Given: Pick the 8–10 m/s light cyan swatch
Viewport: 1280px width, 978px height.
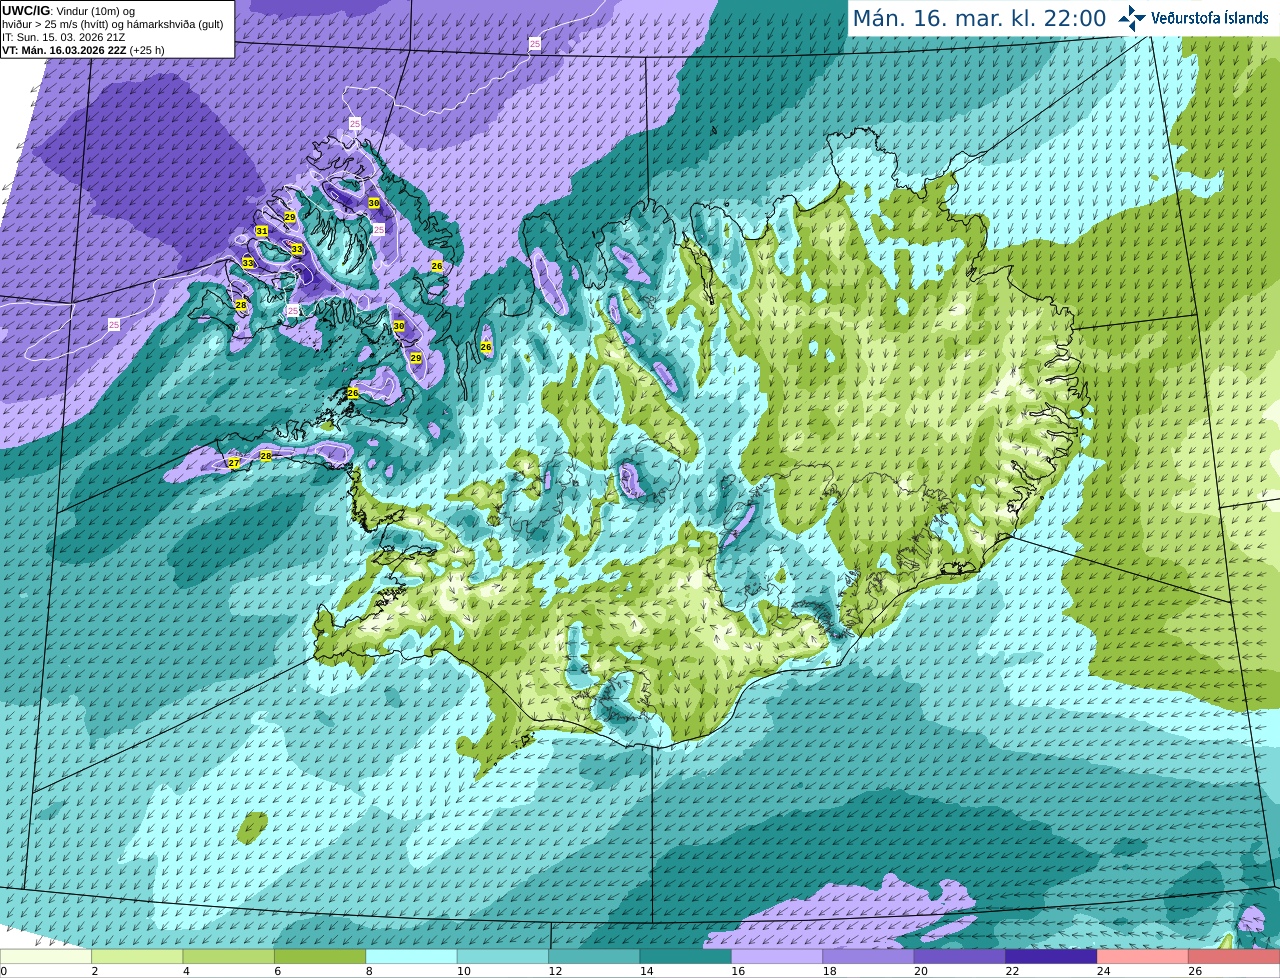Looking at the screenshot, I should 412,956.
